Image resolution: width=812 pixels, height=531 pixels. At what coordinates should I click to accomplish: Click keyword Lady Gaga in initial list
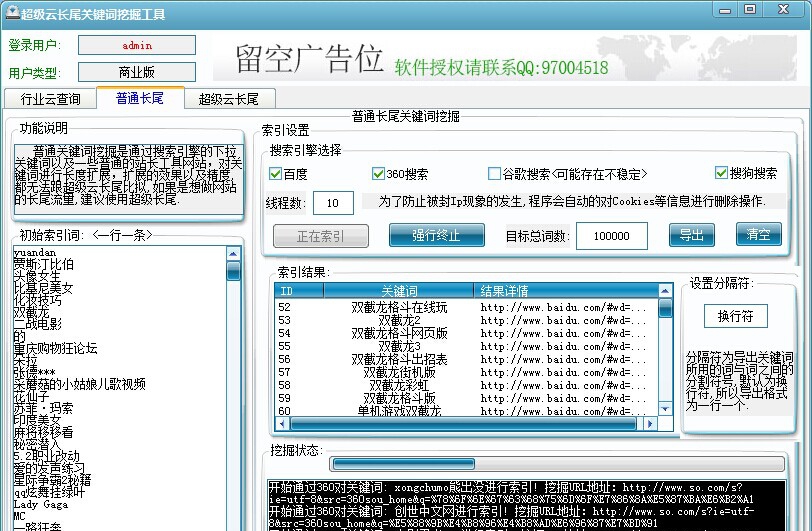click(x=40, y=504)
